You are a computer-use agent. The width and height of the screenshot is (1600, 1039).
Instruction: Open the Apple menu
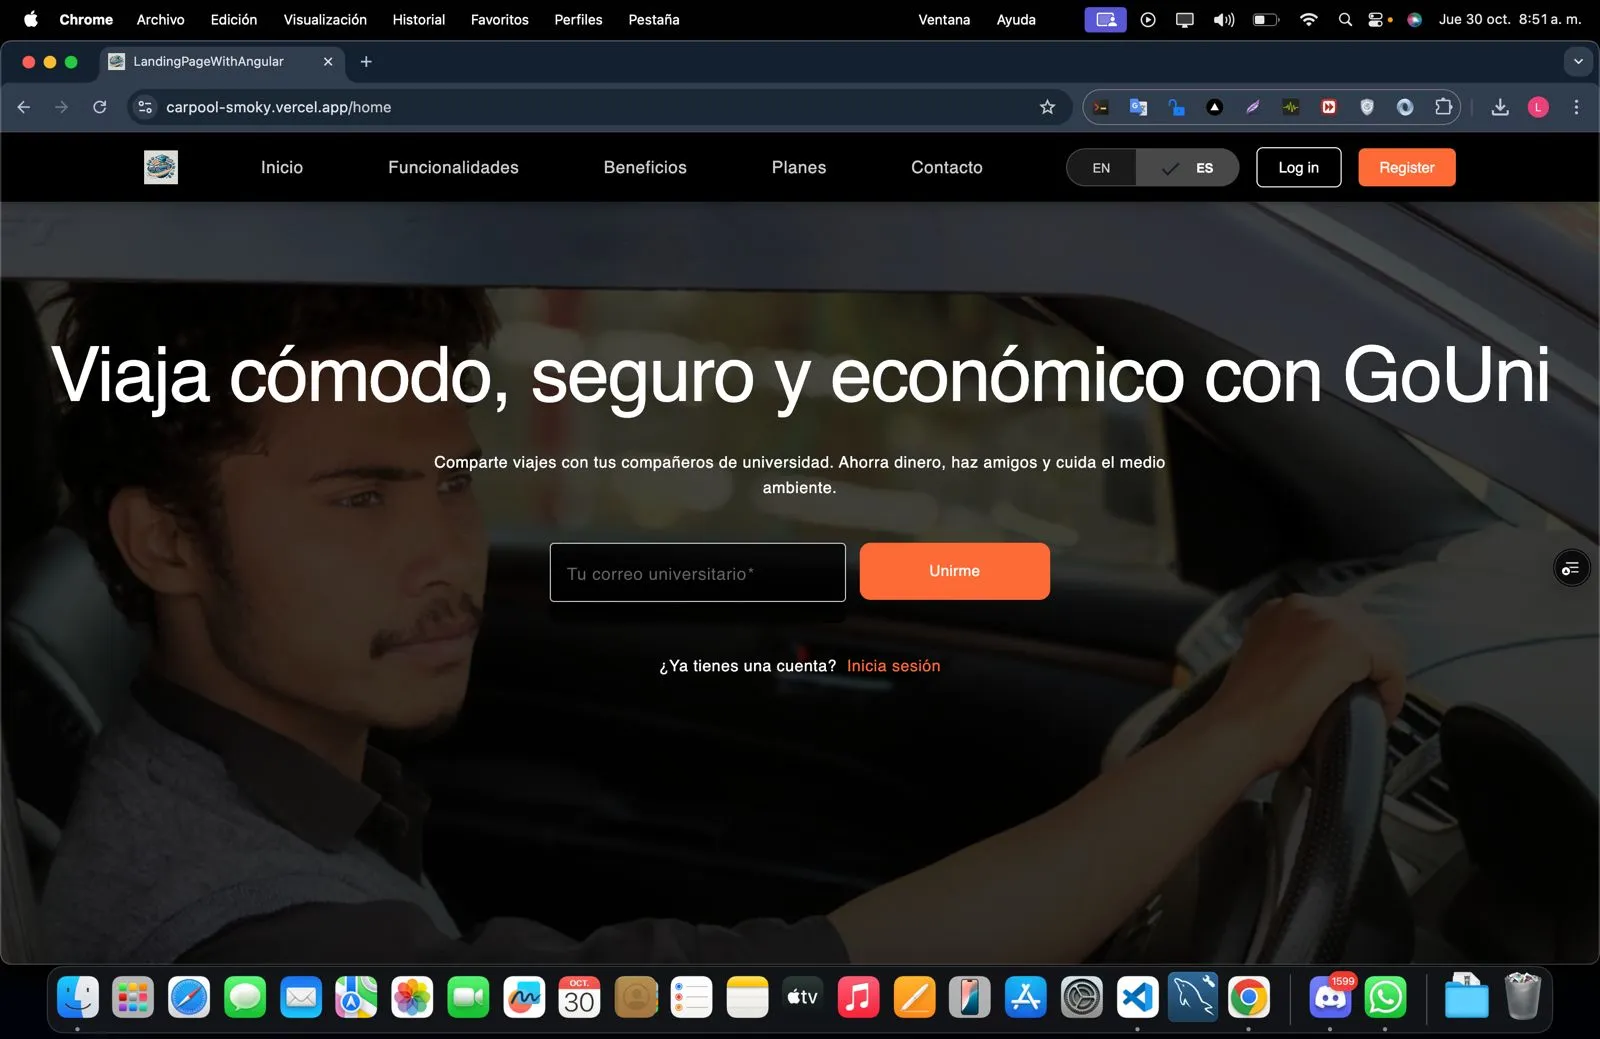point(31,19)
